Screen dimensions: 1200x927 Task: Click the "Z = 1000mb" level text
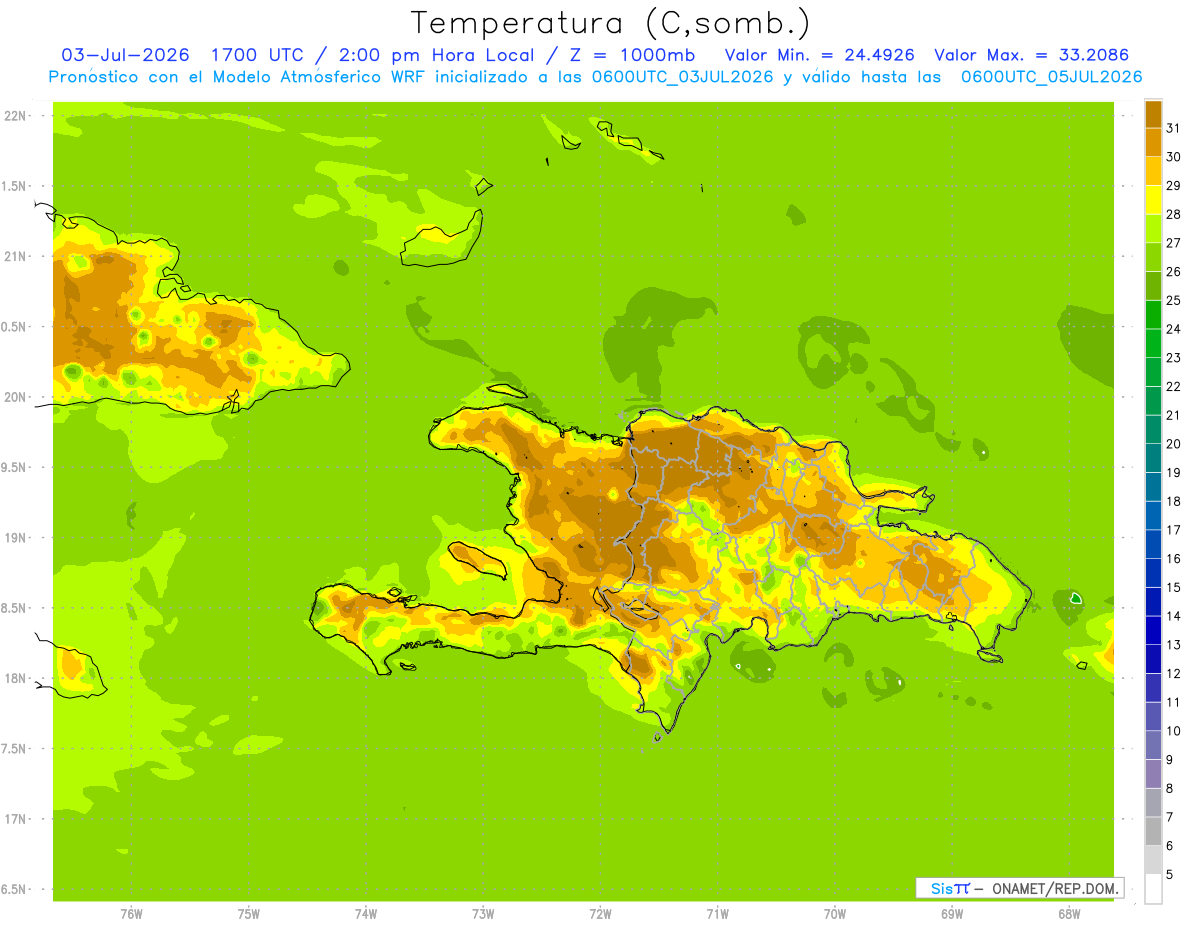(x=633, y=55)
